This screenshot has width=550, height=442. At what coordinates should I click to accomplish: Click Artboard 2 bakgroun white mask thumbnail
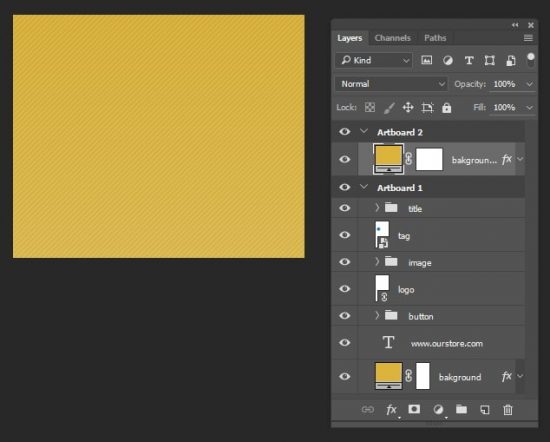pyautogui.click(x=429, y=159)
